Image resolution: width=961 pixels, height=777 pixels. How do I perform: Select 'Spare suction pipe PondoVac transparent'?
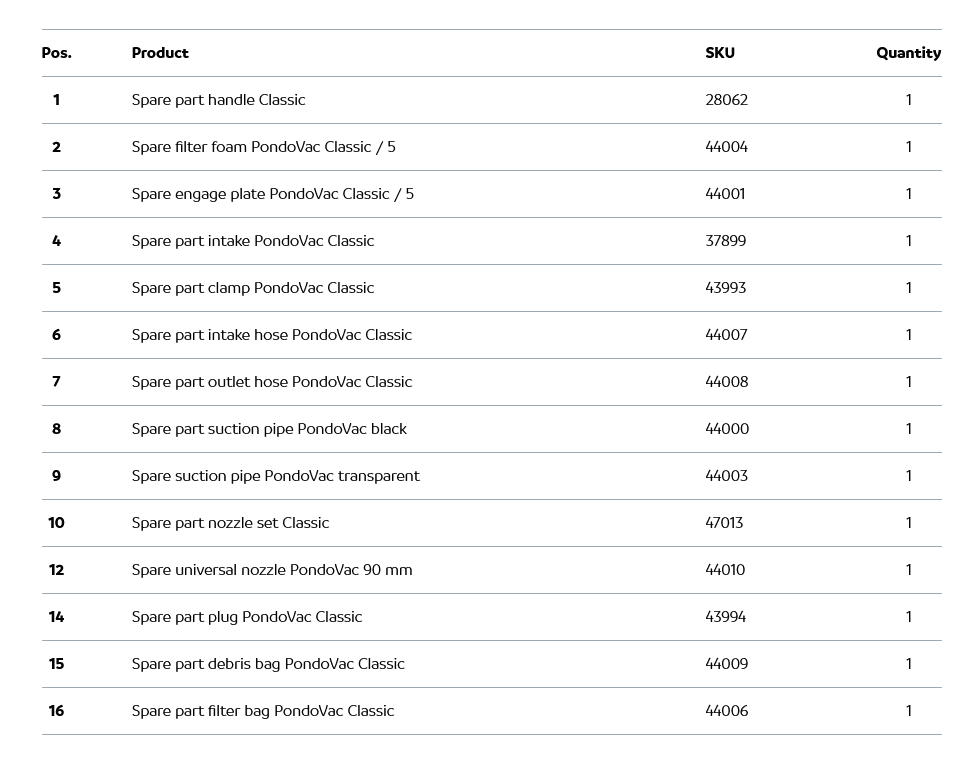click(x=275, y=476)
